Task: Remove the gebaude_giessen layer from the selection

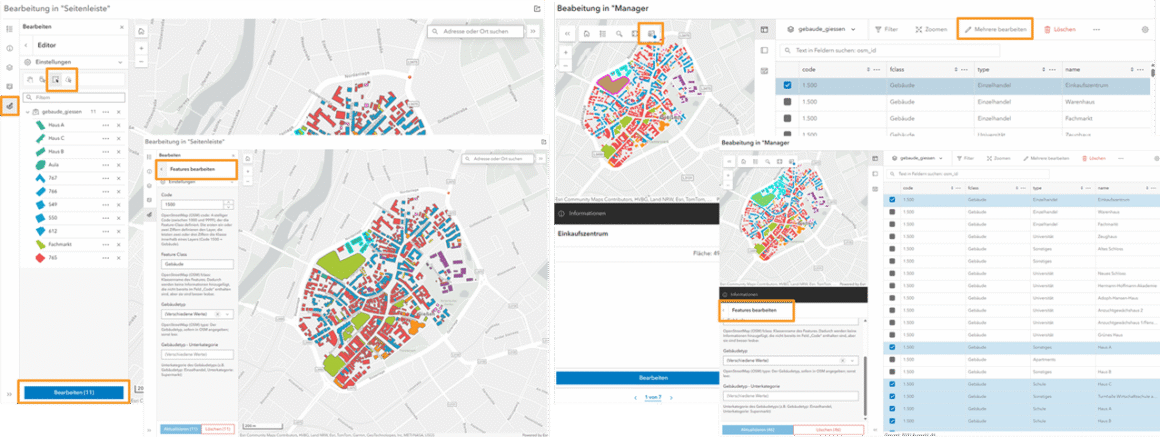Action: point(118,112)
